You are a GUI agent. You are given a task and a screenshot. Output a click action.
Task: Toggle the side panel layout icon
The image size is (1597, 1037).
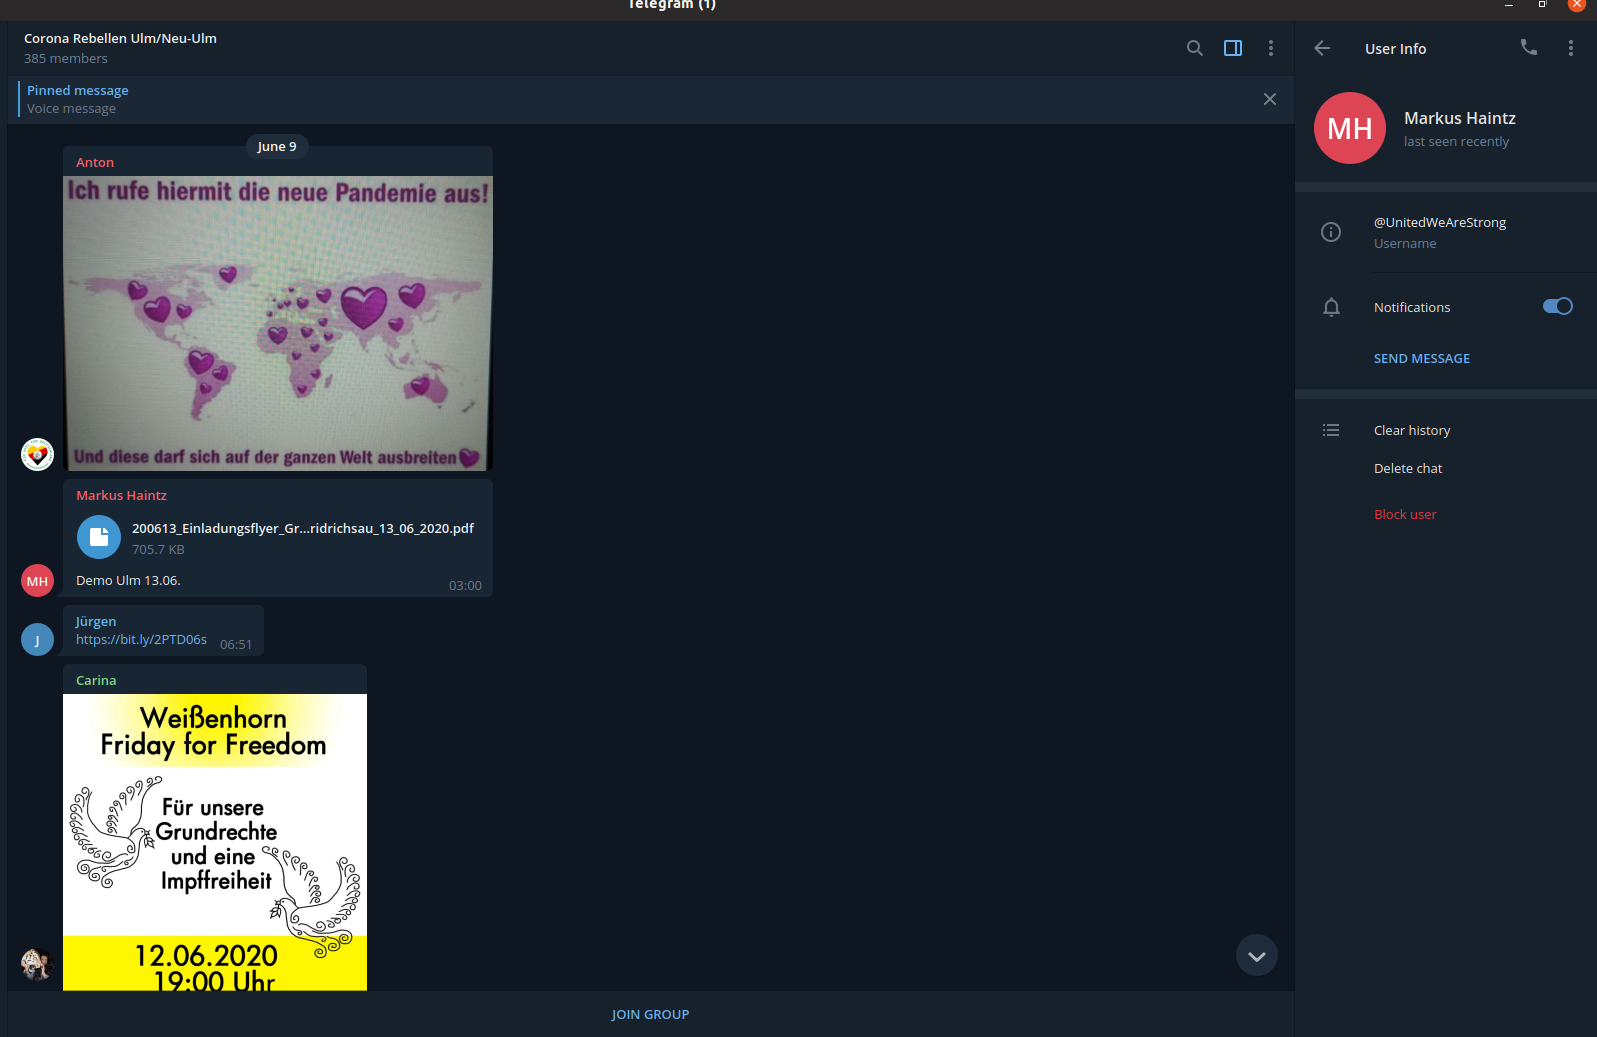1233,48
